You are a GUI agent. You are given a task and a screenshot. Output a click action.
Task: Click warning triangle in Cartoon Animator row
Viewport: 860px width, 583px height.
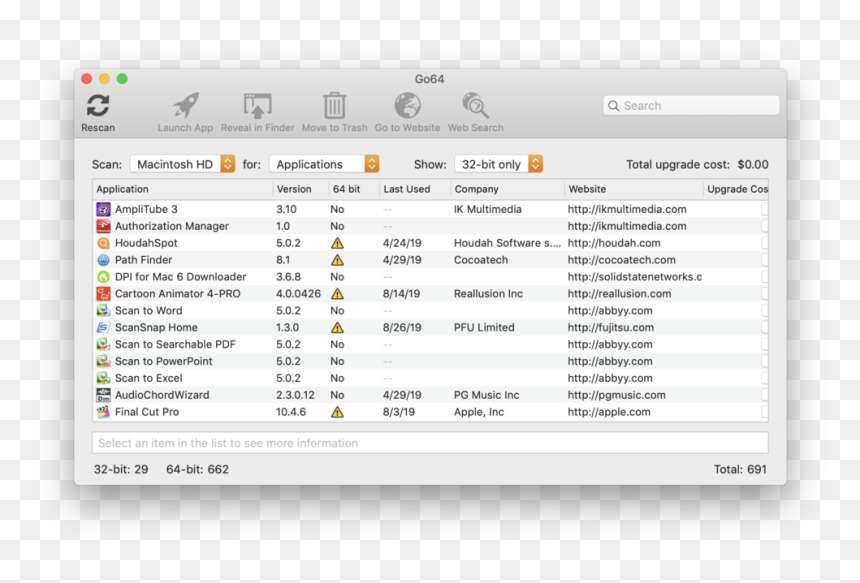pyautogui.click(x=337, y=294)
